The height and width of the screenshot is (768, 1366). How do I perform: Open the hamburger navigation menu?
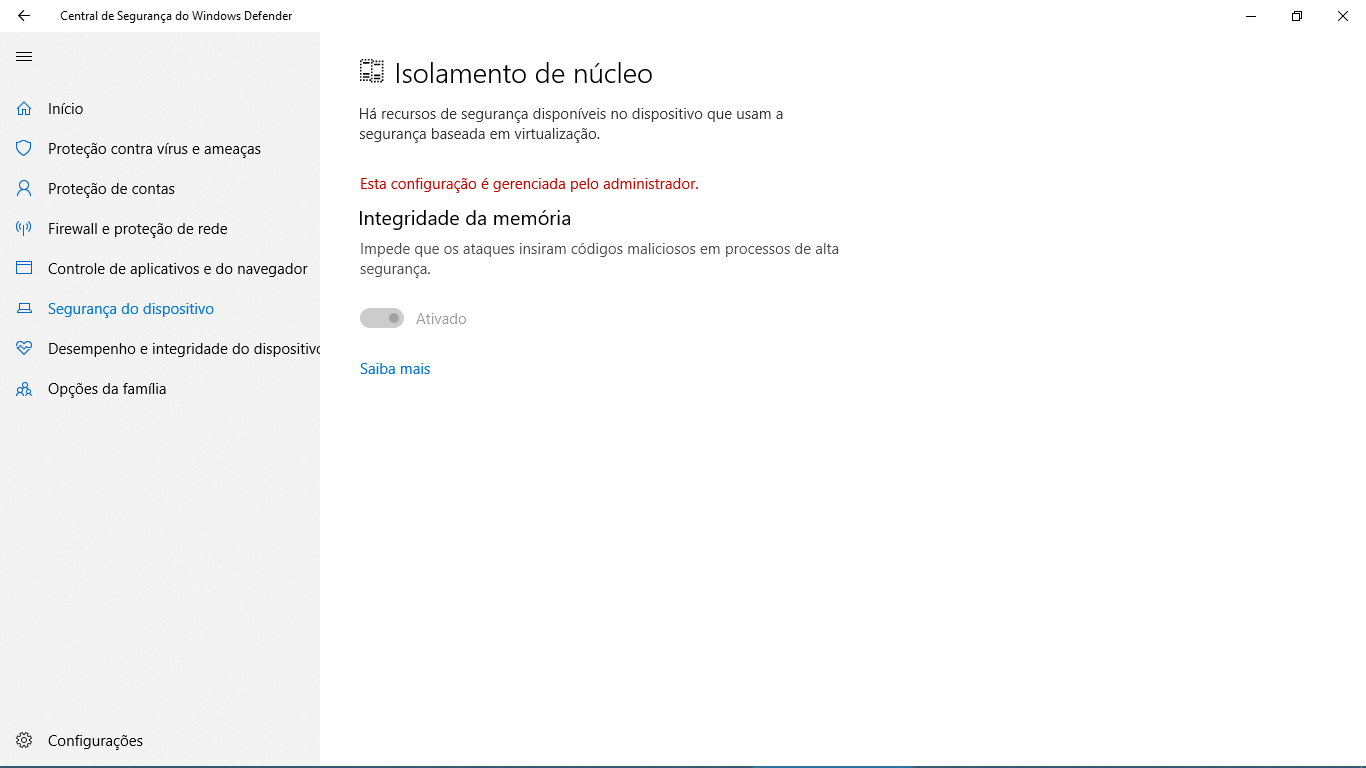[x=24, y=57]
